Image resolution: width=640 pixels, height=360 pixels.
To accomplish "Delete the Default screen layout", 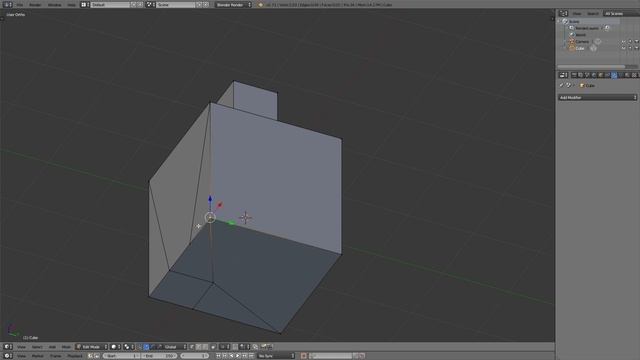I will click(x=140, y=4).
